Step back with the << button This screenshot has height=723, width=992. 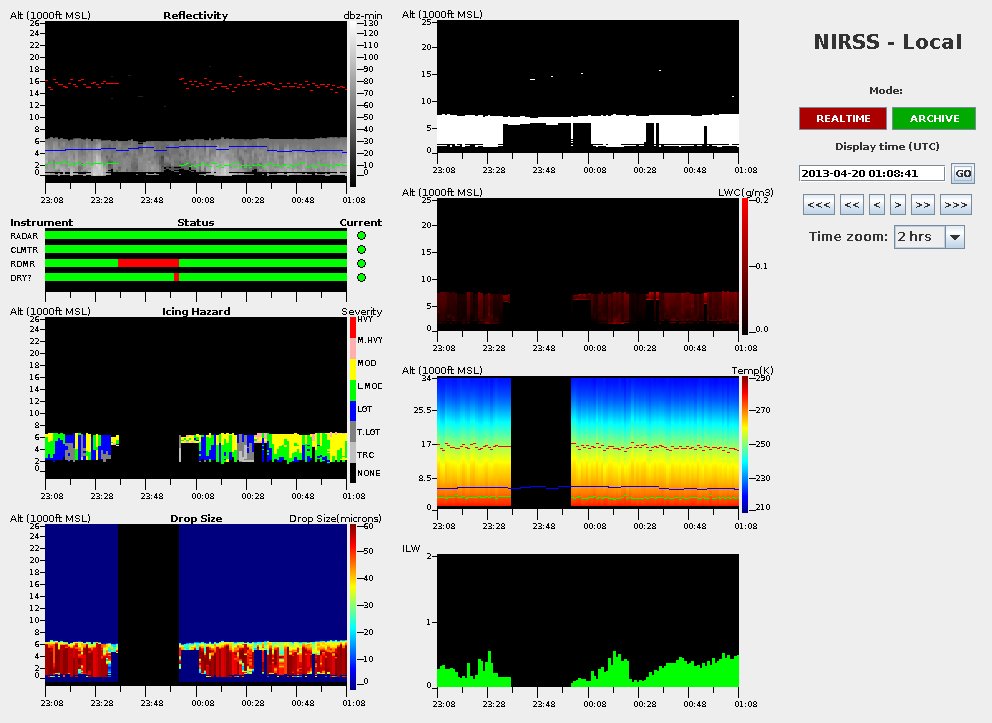pos(851,205)
